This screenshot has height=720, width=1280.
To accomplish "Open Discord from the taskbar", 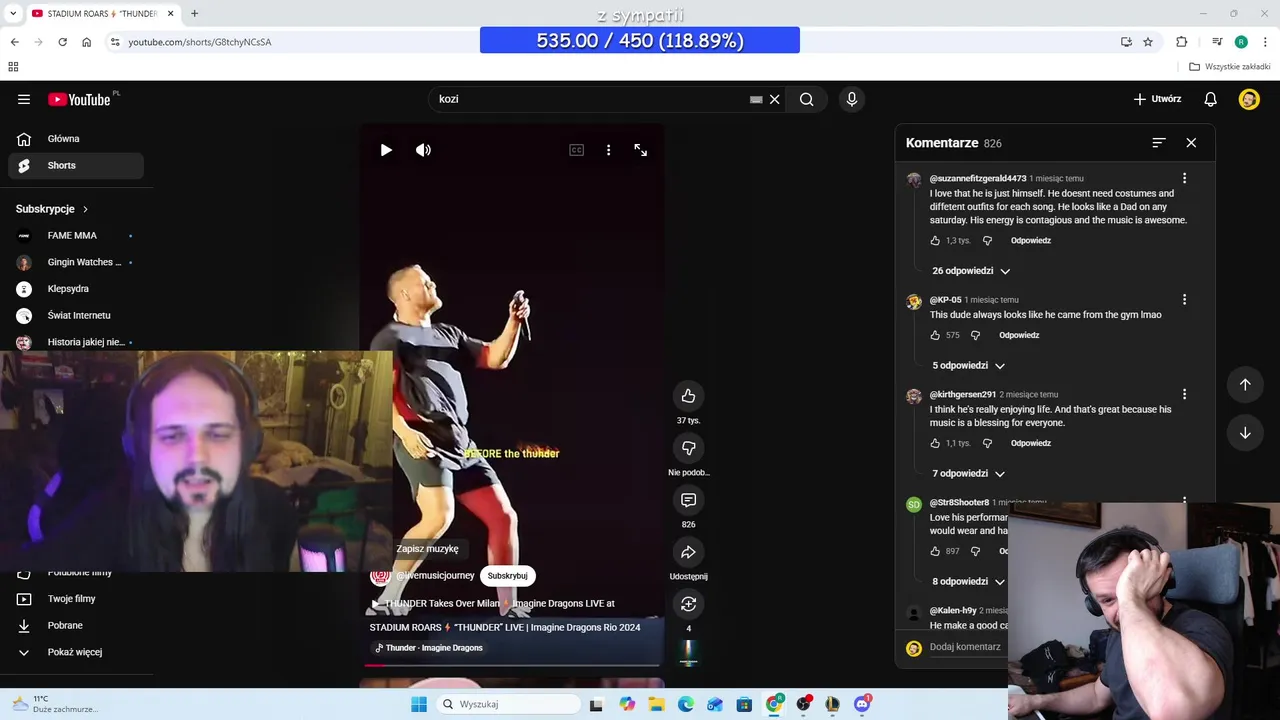I will [862, 704].
